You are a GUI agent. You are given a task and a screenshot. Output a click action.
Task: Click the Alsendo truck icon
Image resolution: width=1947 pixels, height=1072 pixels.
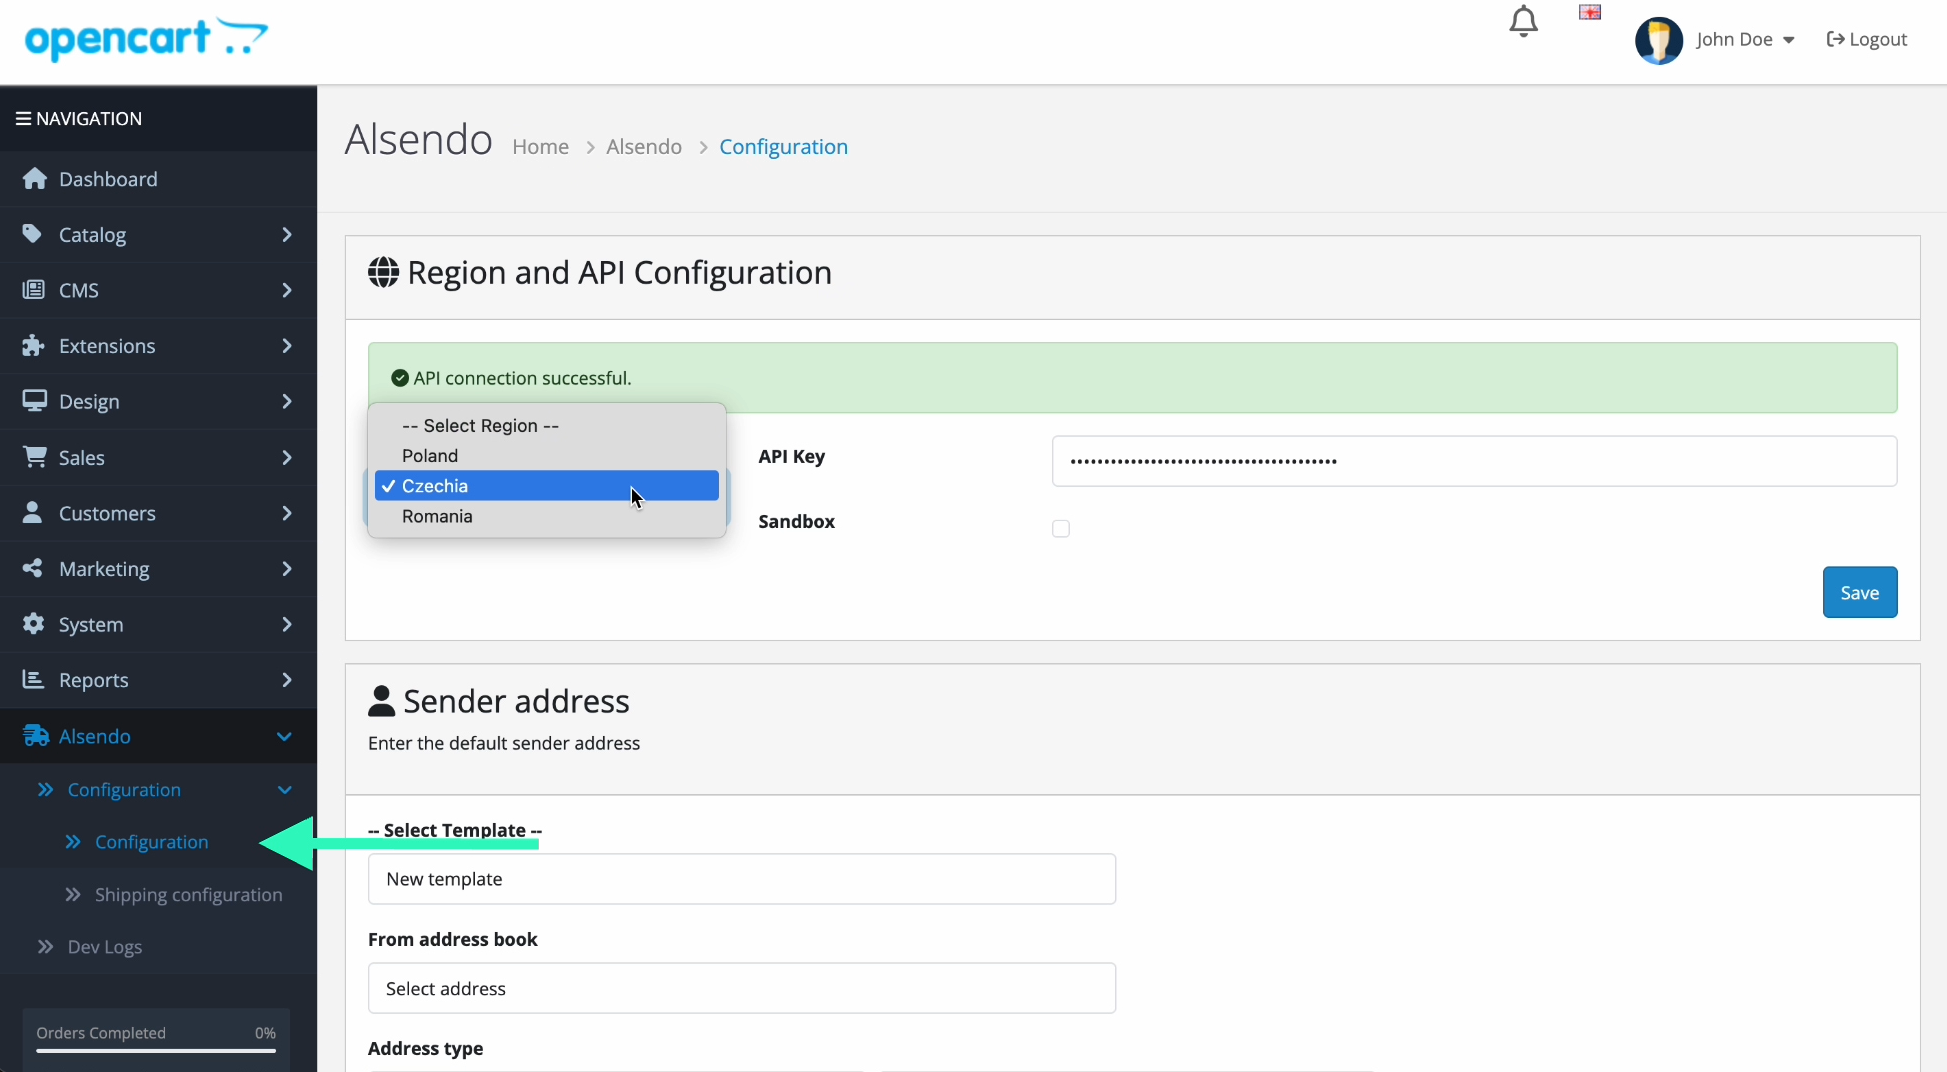(36, 736)
